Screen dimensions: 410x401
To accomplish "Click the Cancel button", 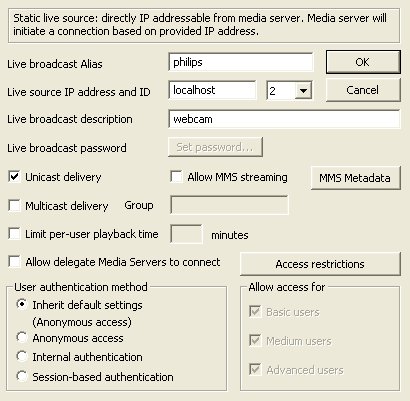I will pyautogui.click(x=363, y=90).
